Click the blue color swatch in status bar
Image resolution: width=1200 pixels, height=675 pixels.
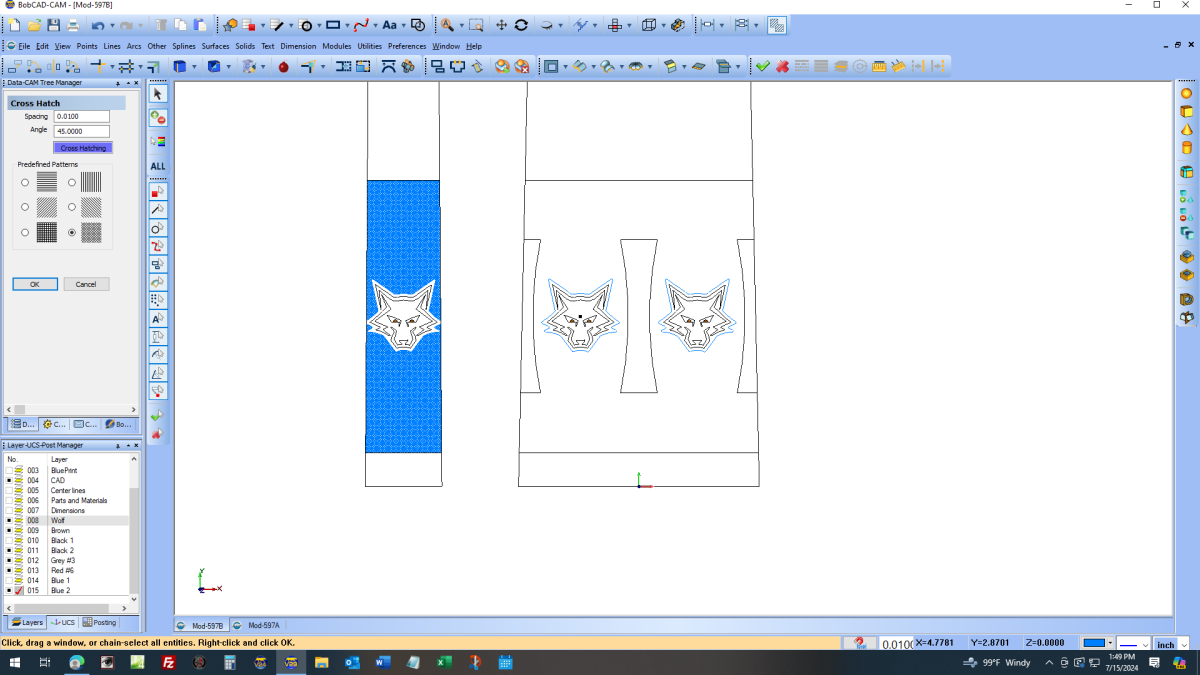[1094, 644]
